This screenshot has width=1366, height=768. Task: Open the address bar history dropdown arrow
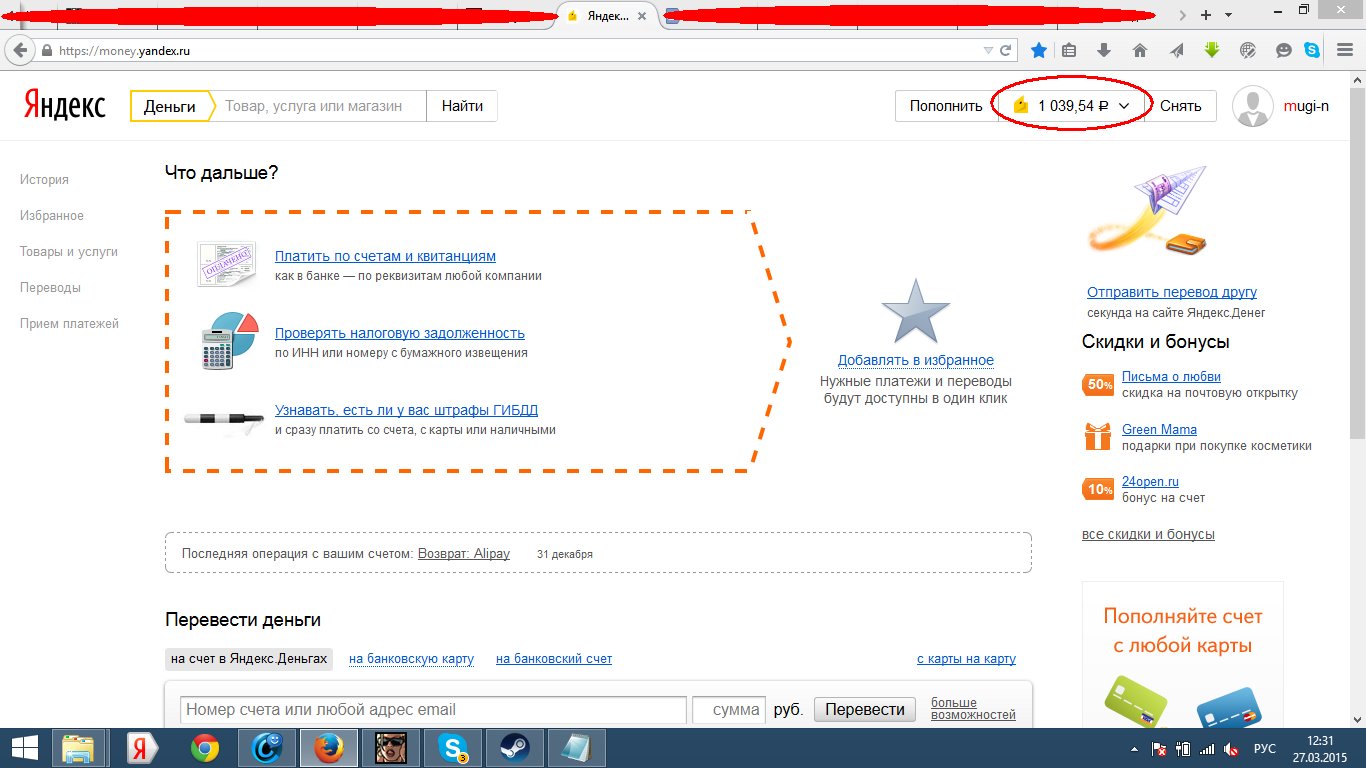(989, 50)
